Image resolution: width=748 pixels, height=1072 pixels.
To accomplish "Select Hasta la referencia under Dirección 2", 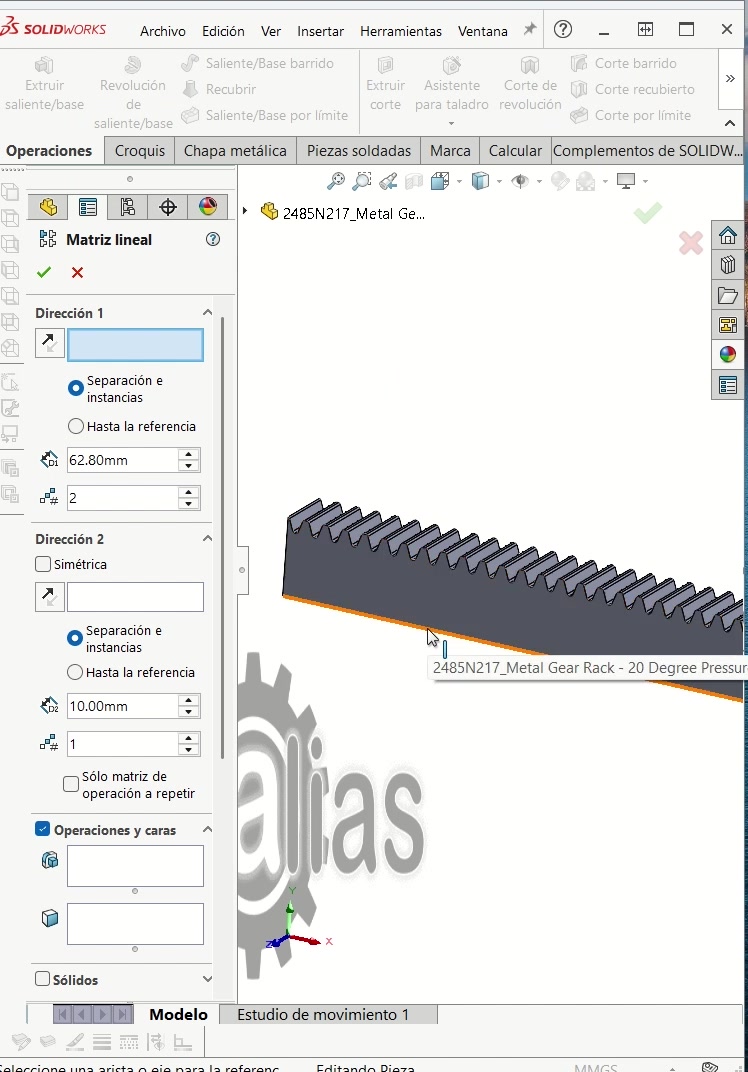I will coord(75,672).
